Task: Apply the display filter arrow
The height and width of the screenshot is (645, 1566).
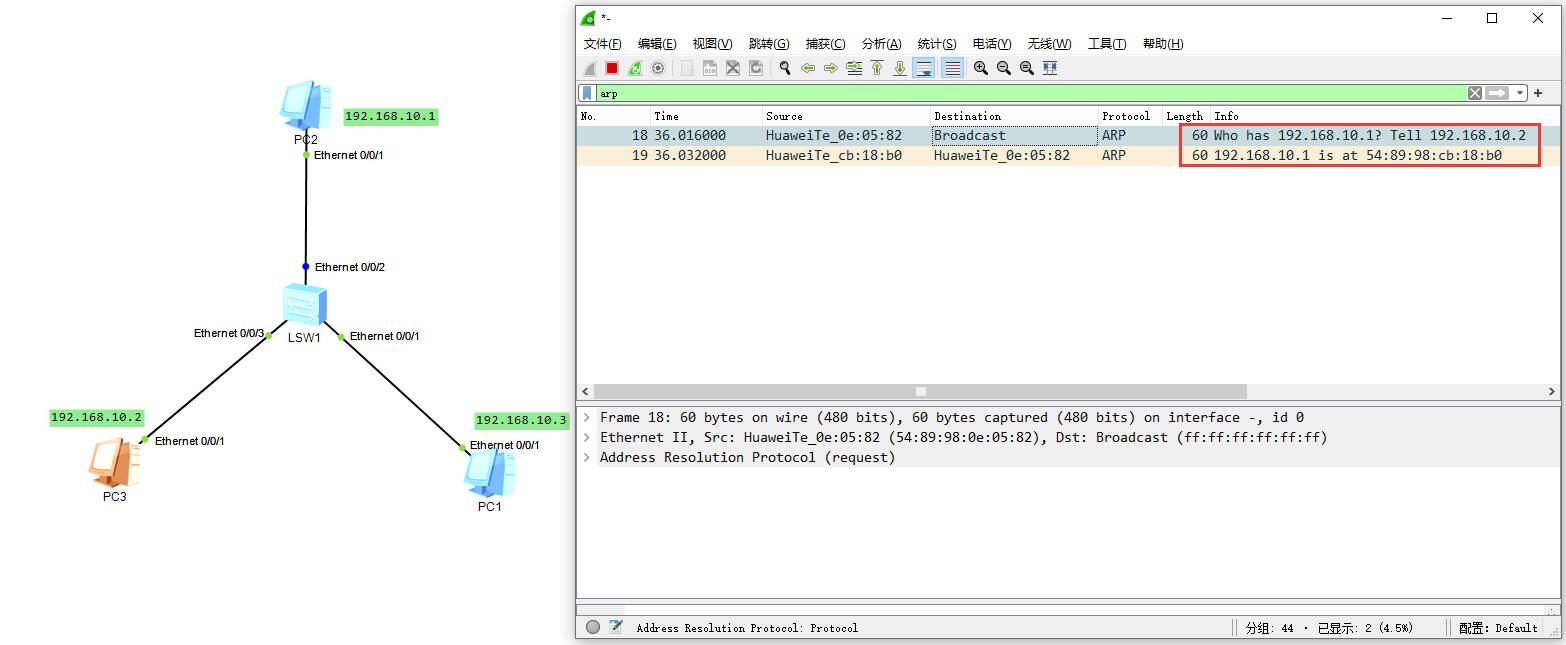Action: tap(1497, 93)
